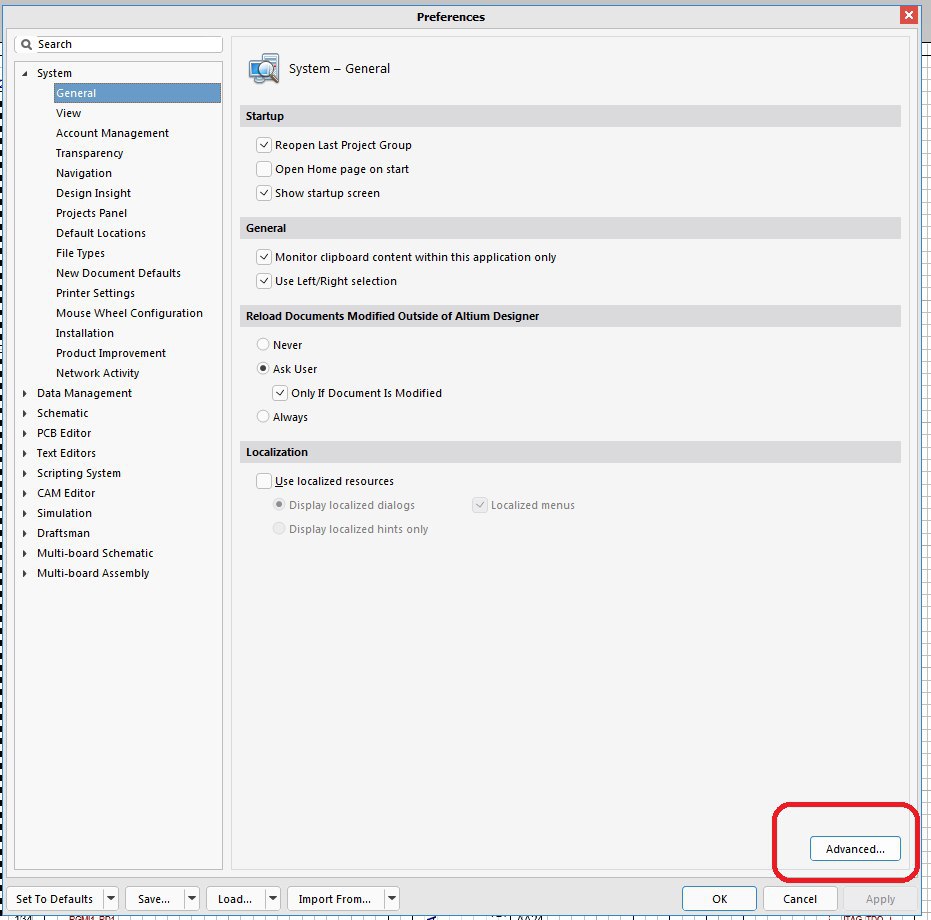The height and width of the screenshot is (920, 931).
Task: Click the PCB Editor label
Action: coord(64,434)
